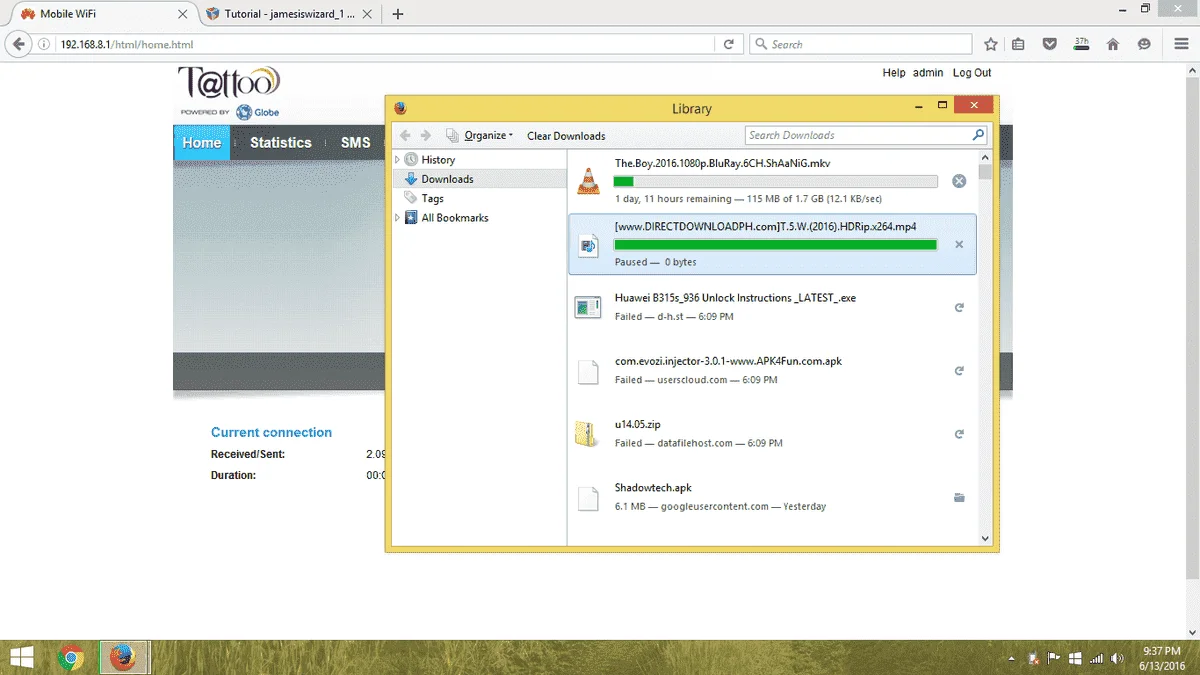
Task: Select Tags in Library sidebar
Action: [432, 198]
